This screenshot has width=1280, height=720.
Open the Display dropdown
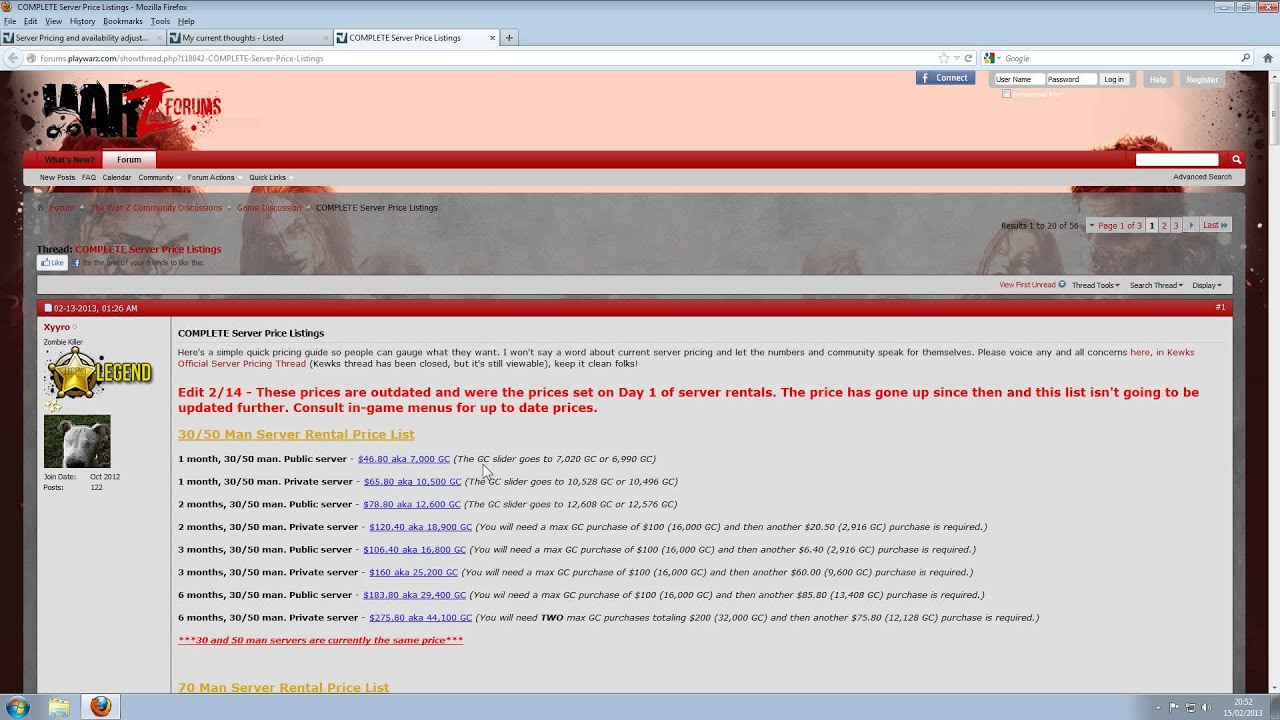tap(1206, 285)
